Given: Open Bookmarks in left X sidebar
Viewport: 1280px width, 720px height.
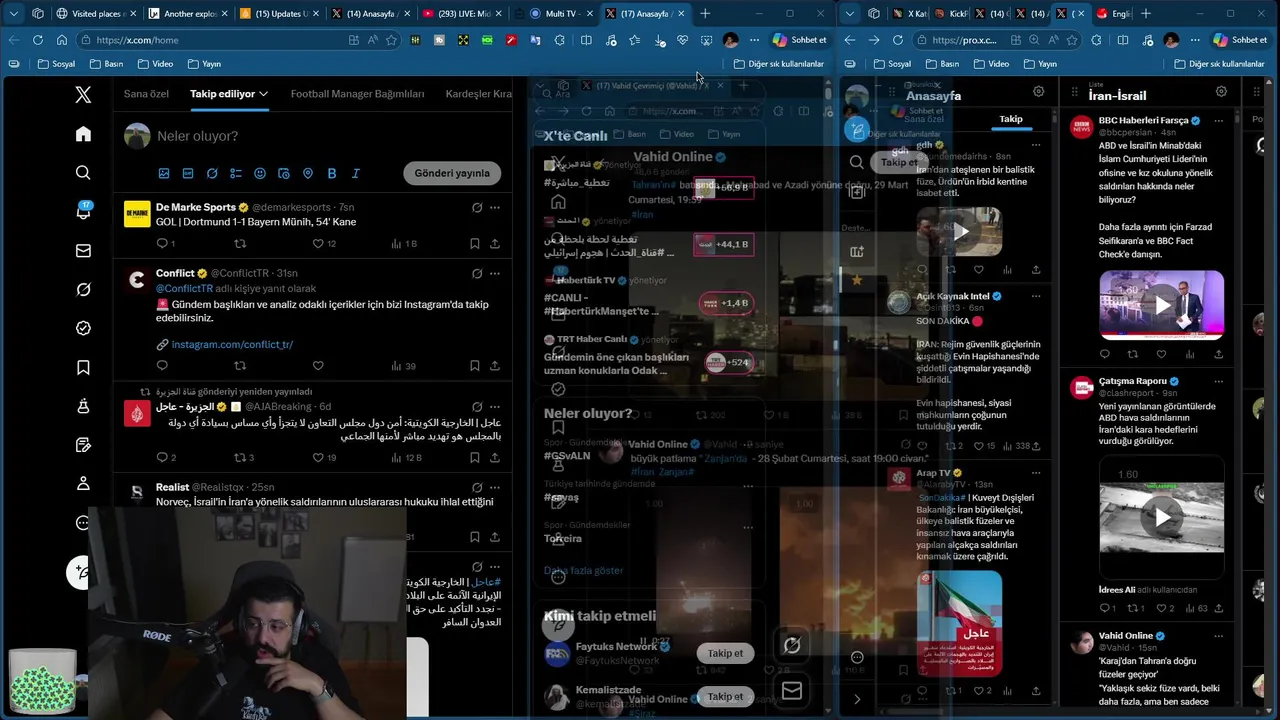Looking at the screenshot, I should 83,368.
